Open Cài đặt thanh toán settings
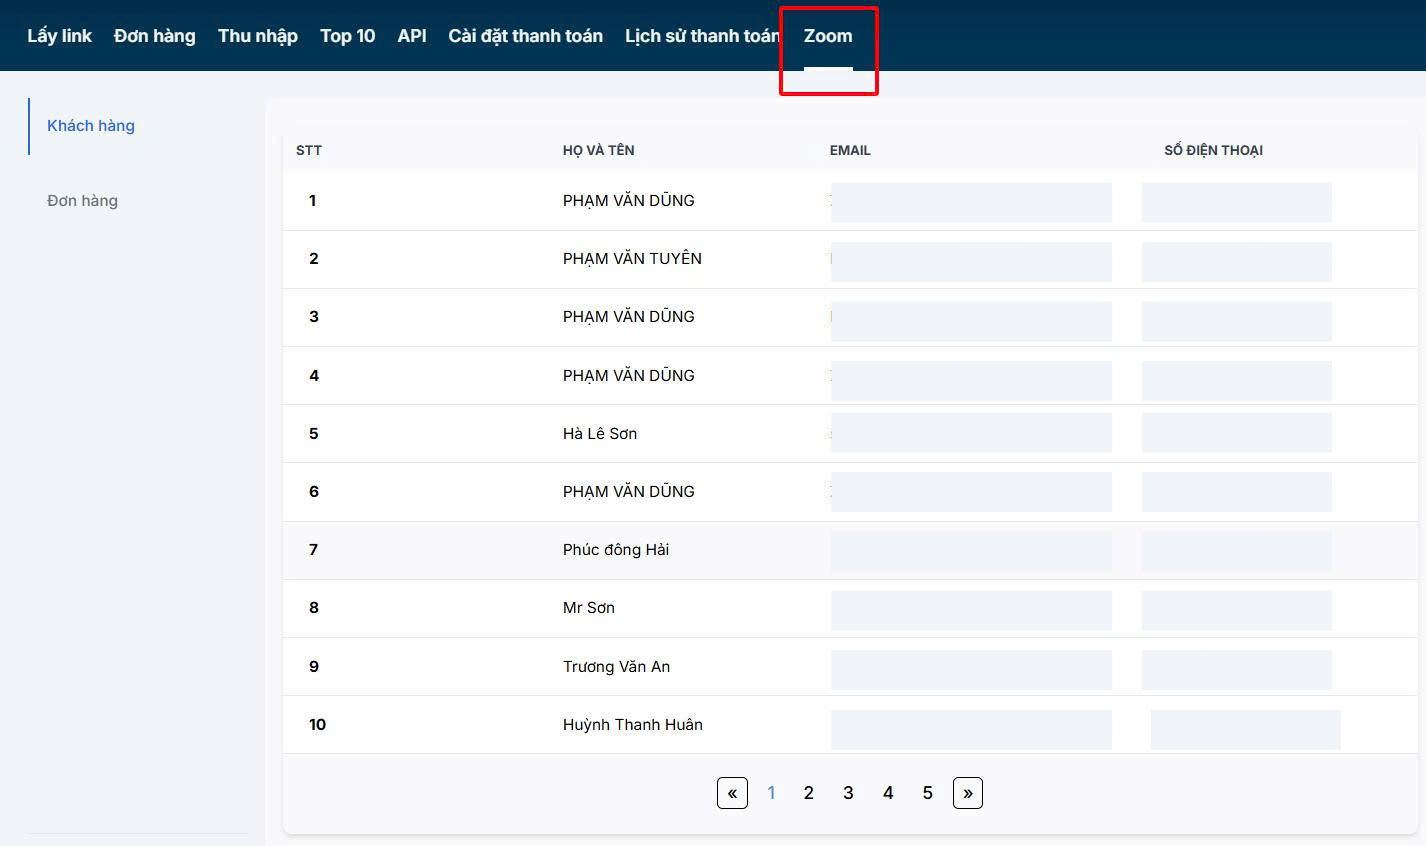 525,36
